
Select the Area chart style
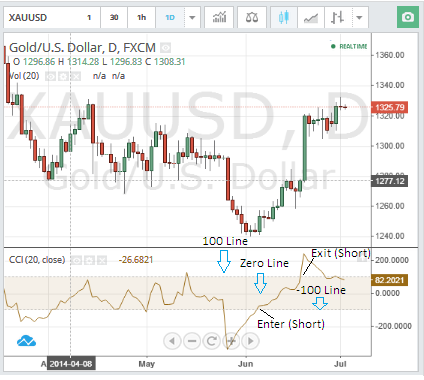[x=311, y=17]
